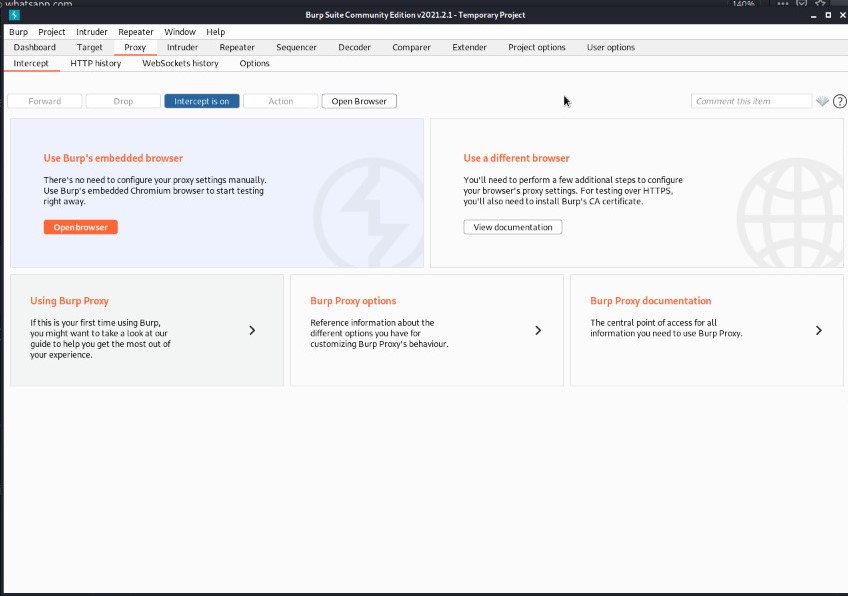Switch to the Target tab
Screen dimensions: 848x596
pos(90,48)
